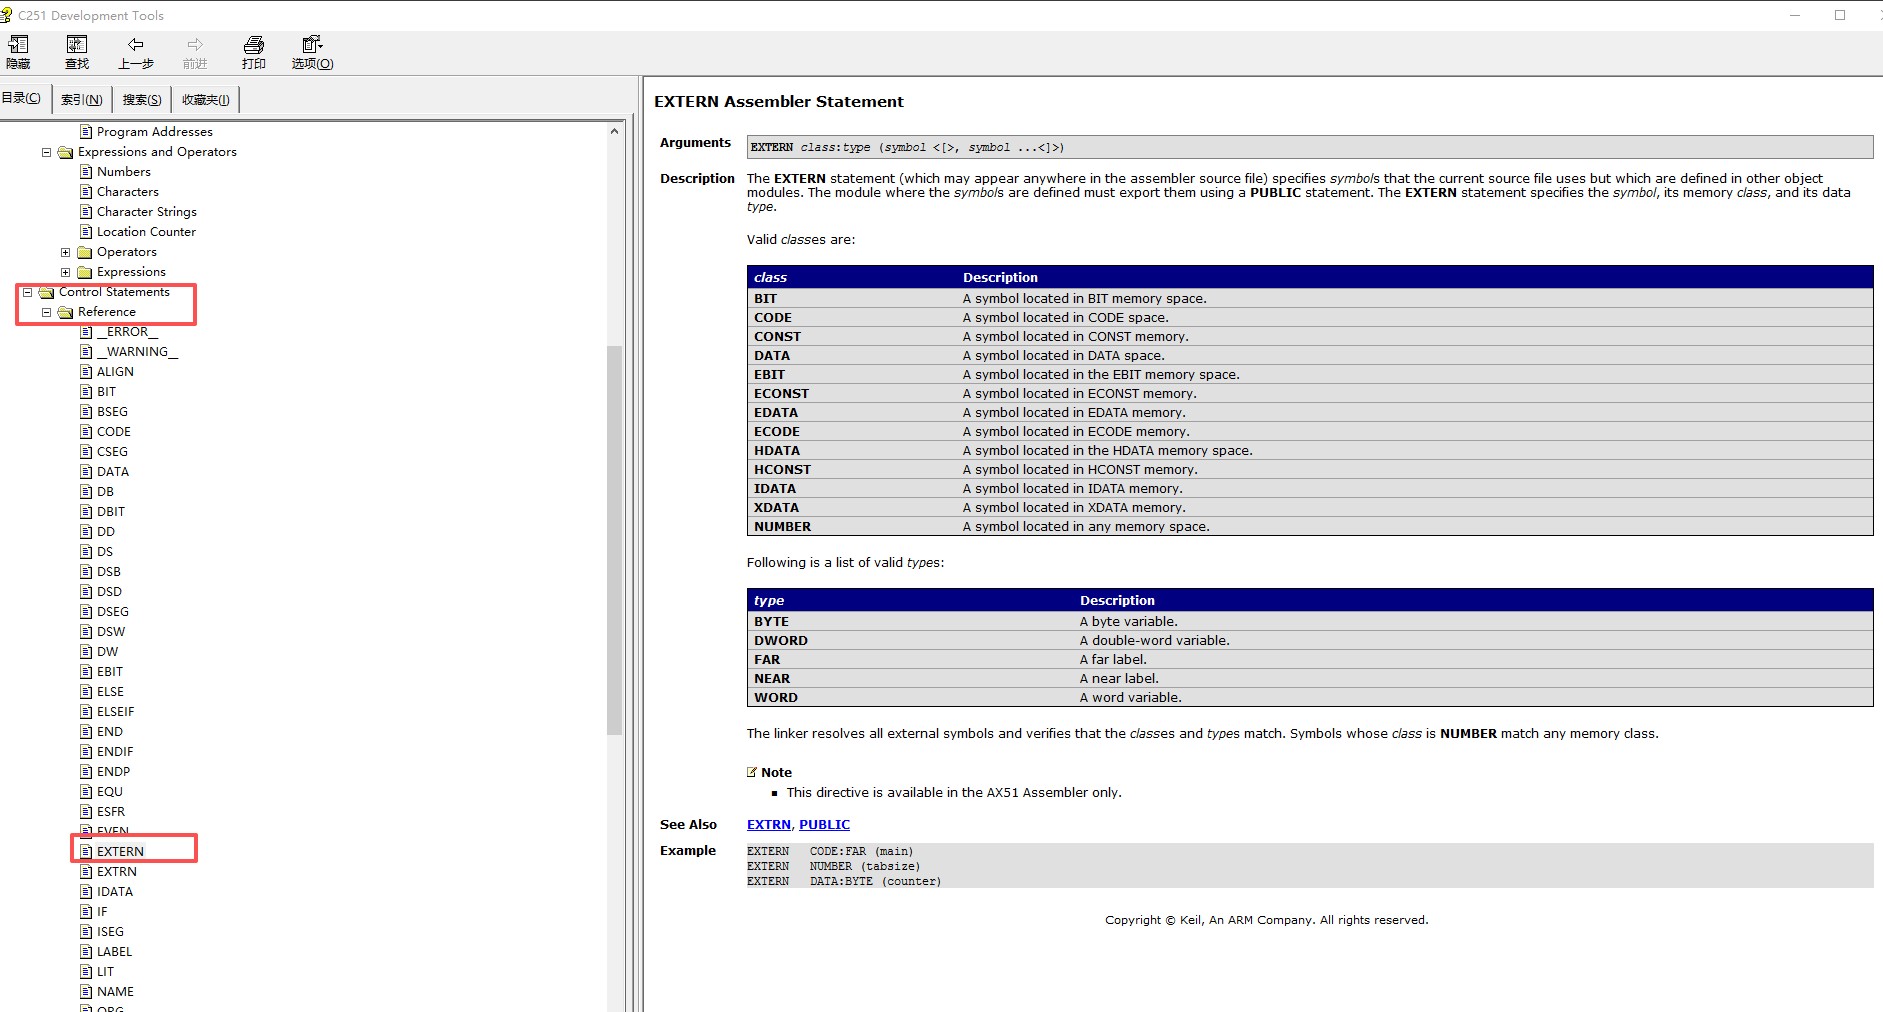
Task: Switch to the 收藏夹(I) favorites tab
Action: tap(206, 100)
